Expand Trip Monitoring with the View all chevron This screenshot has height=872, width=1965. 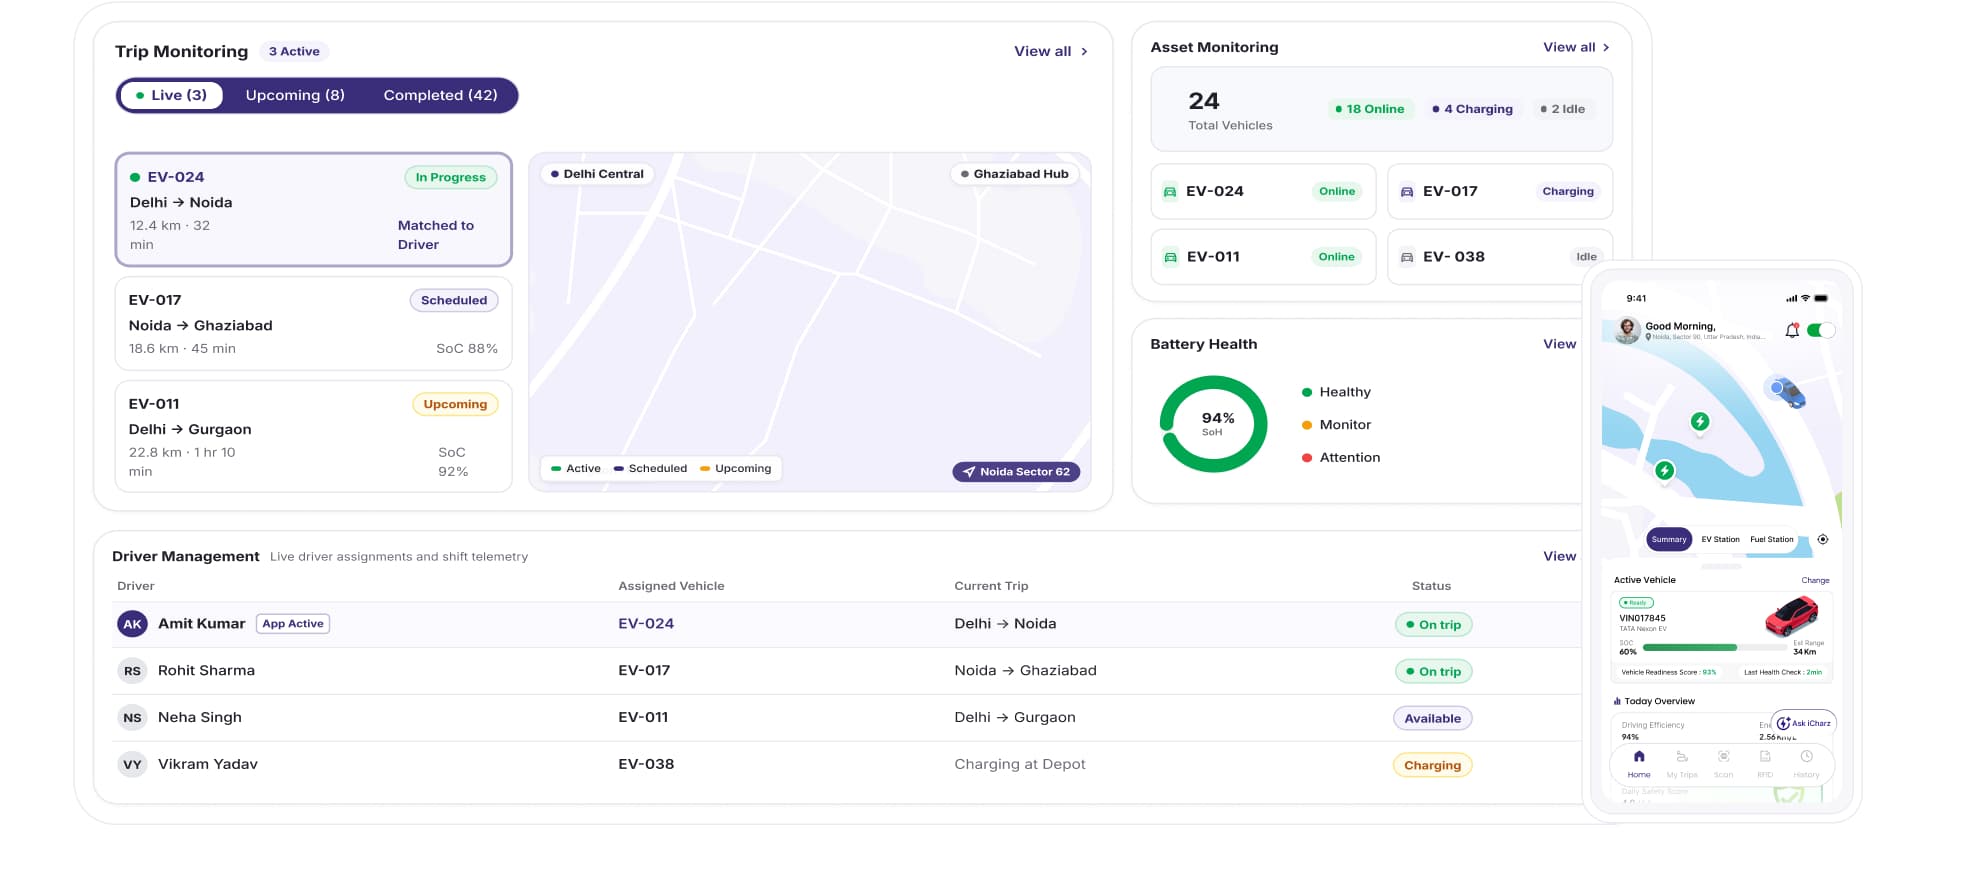1050,51
